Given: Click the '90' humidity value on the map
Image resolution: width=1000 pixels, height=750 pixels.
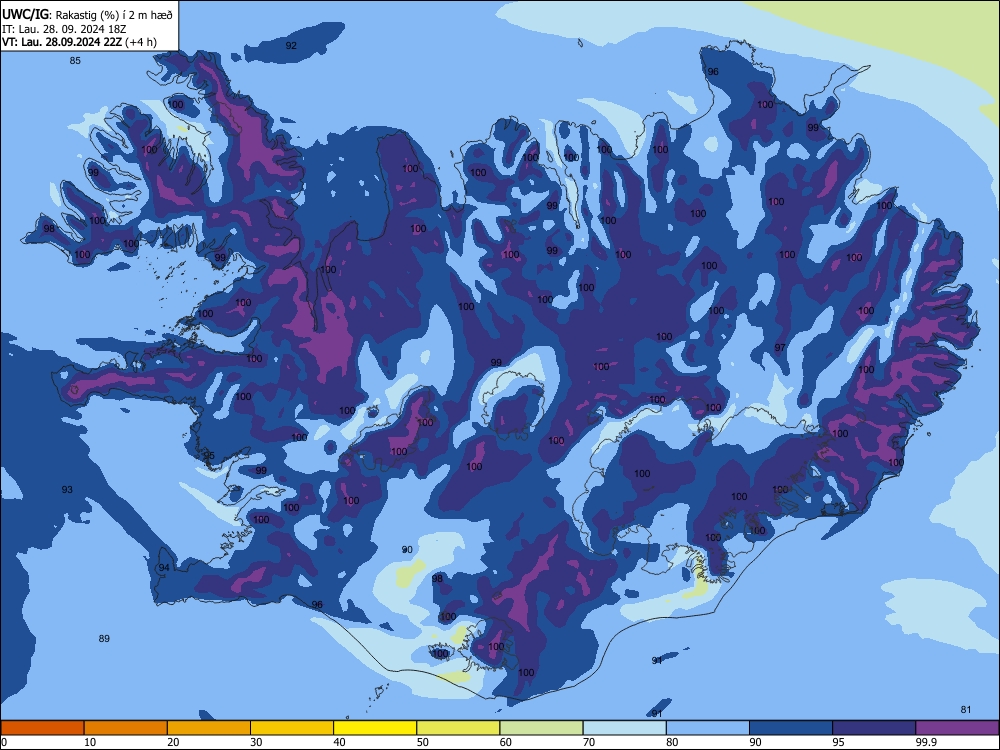Looking at the screenshot, I should click(407, 549).
